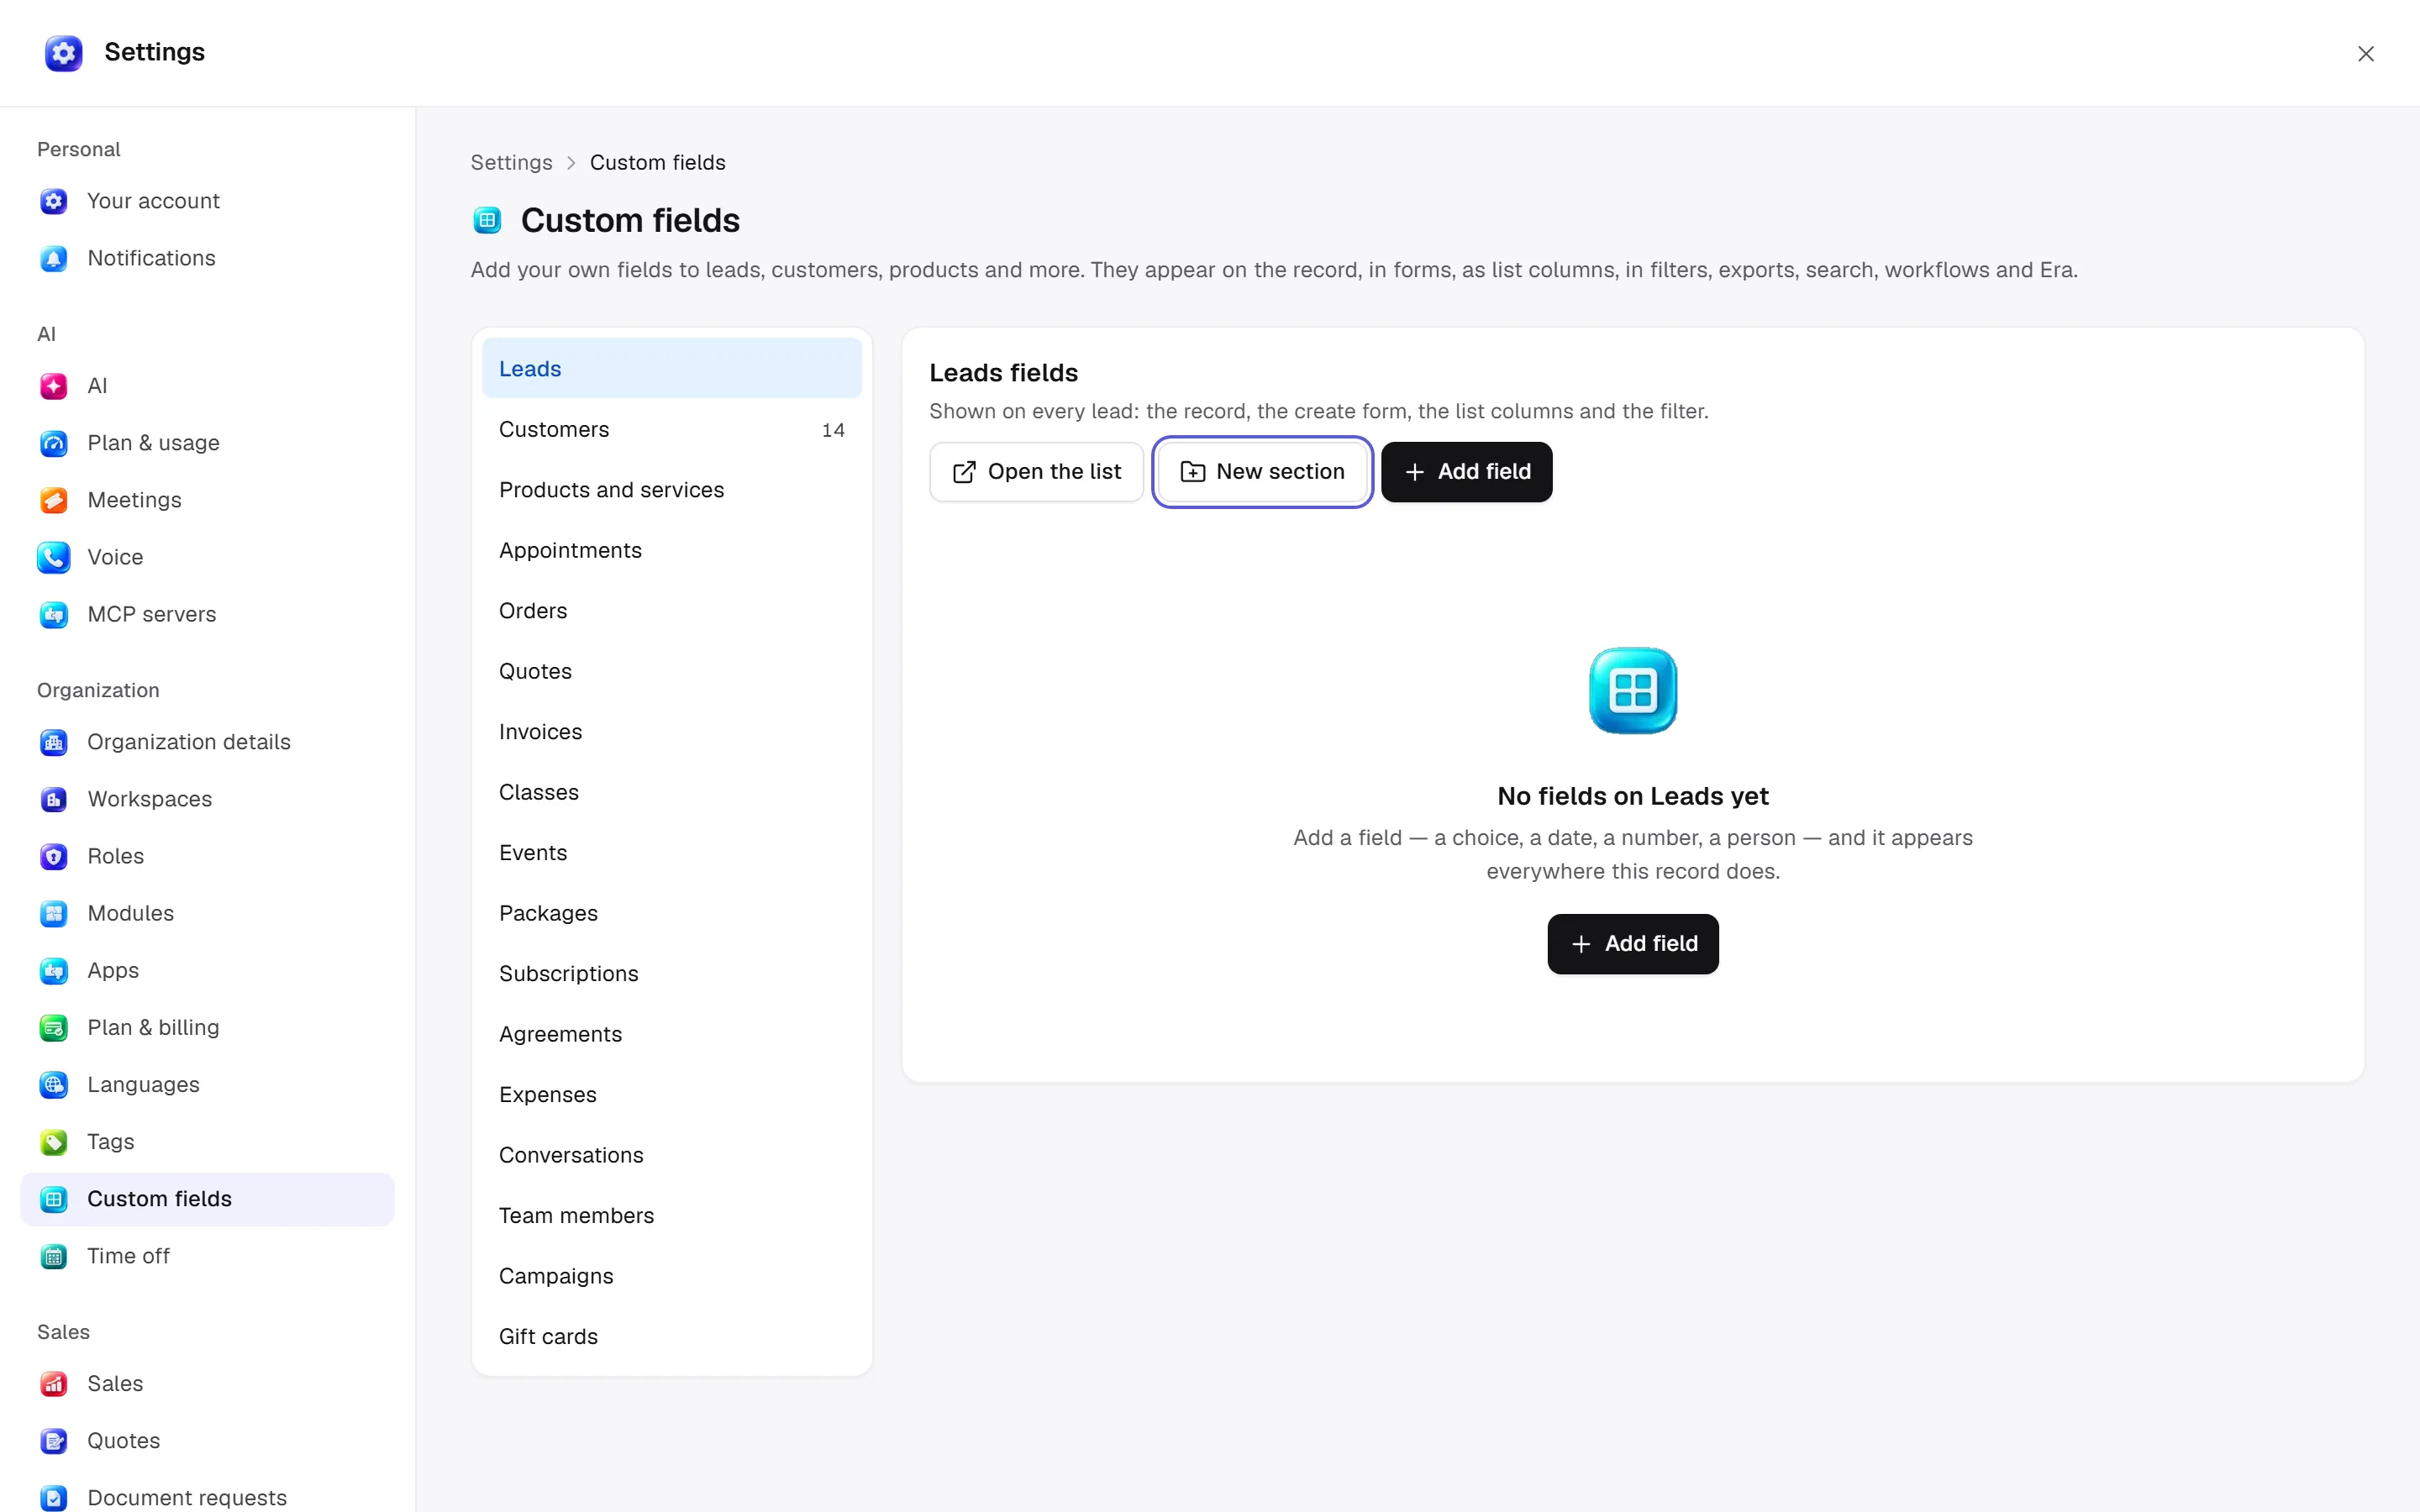
Task: Open the MCP servers icon
Action: pyautogui.click(x=54, y=614)
